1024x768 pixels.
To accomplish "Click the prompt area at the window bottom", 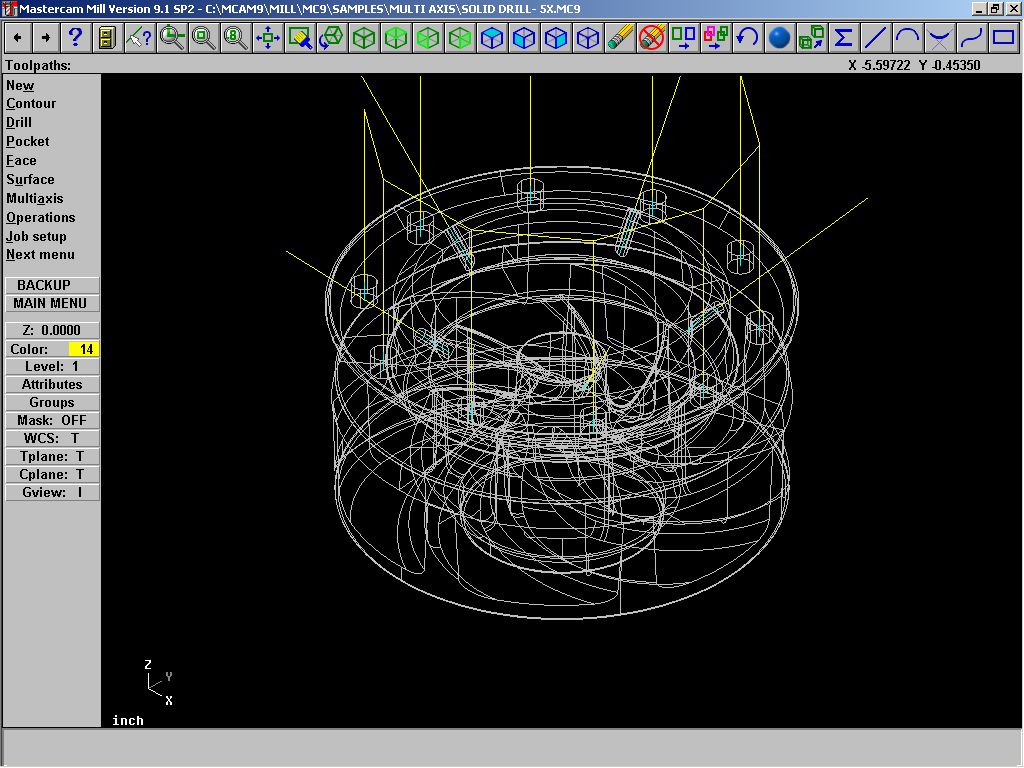I will (512, 747).
